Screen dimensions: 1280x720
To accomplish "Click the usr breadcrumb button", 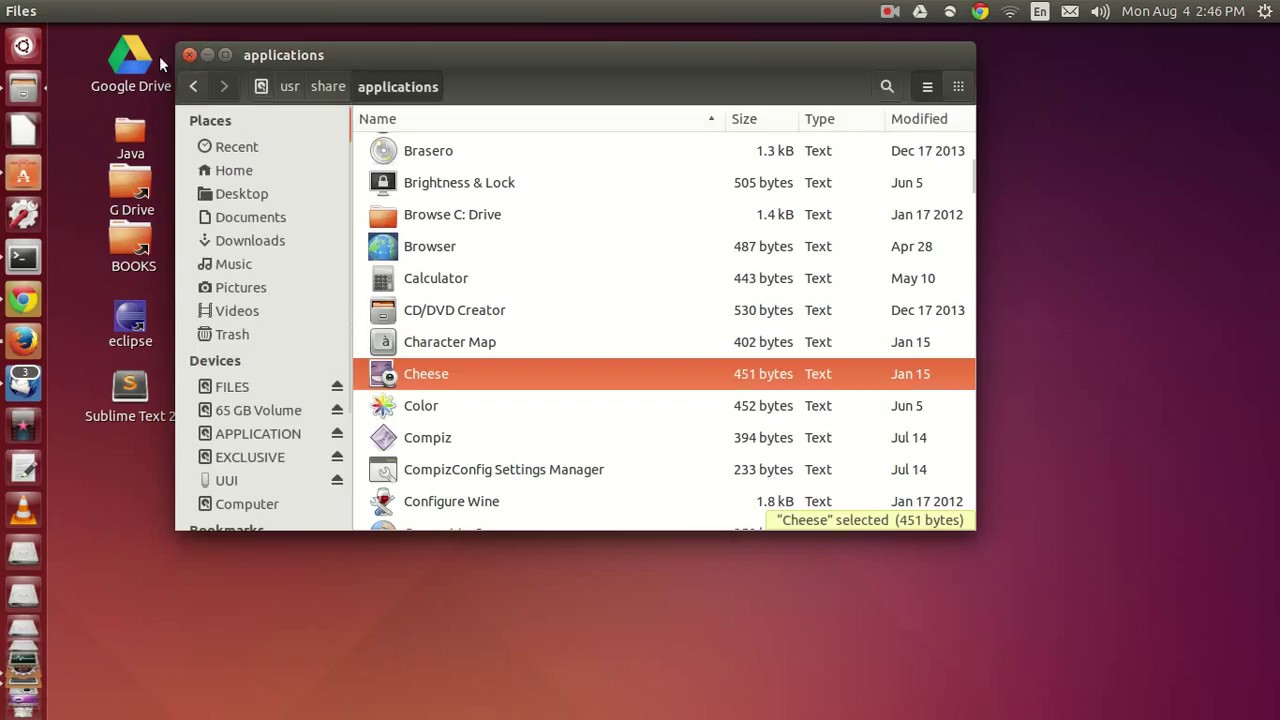I will click(x=289, y=87).
